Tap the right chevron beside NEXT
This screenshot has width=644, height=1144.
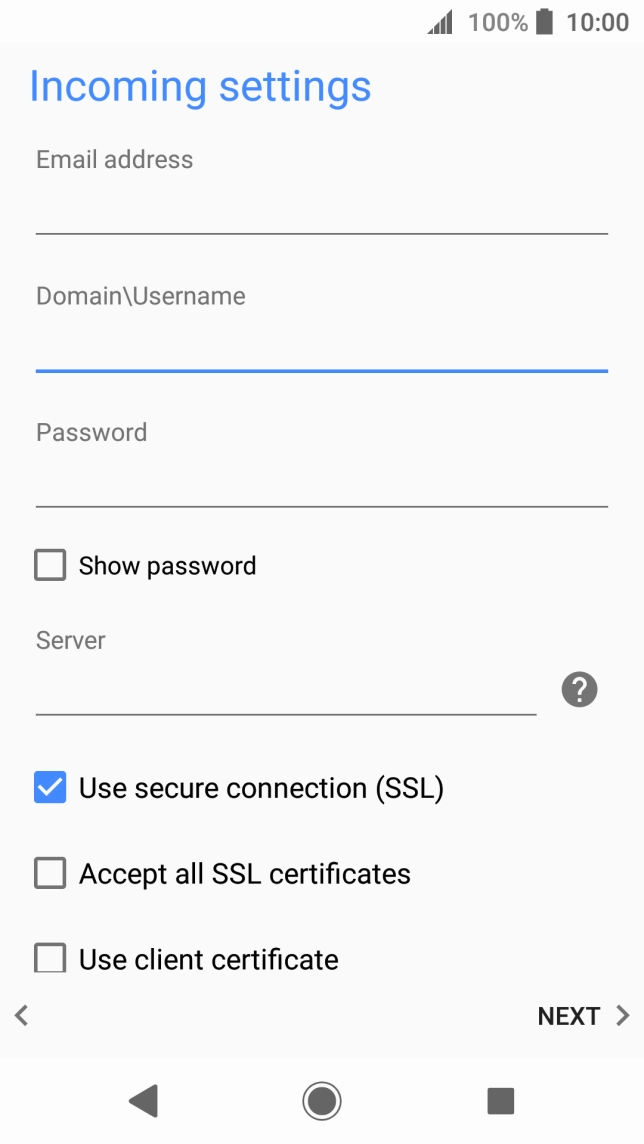(623, 1016)
